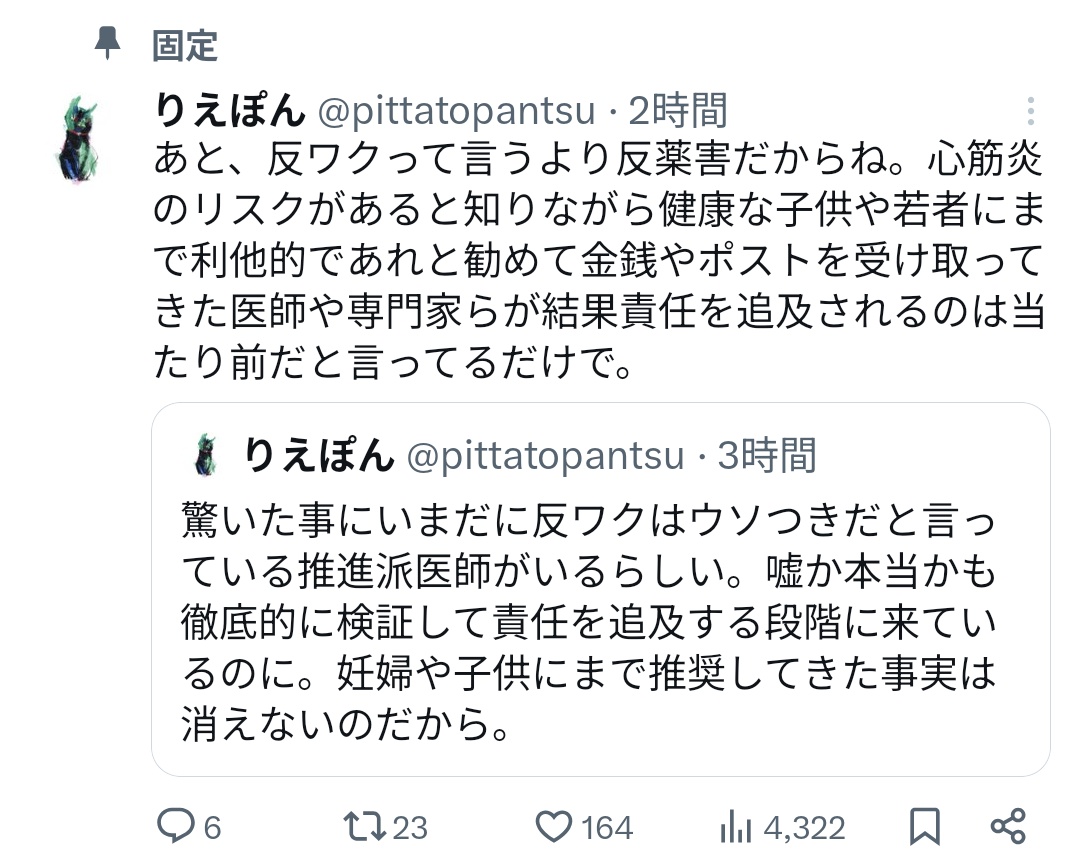Click @pittatopantsu handle on the main post
Image resolution: width=1080 pixels, height=864 pixels.
pos(456,111)
